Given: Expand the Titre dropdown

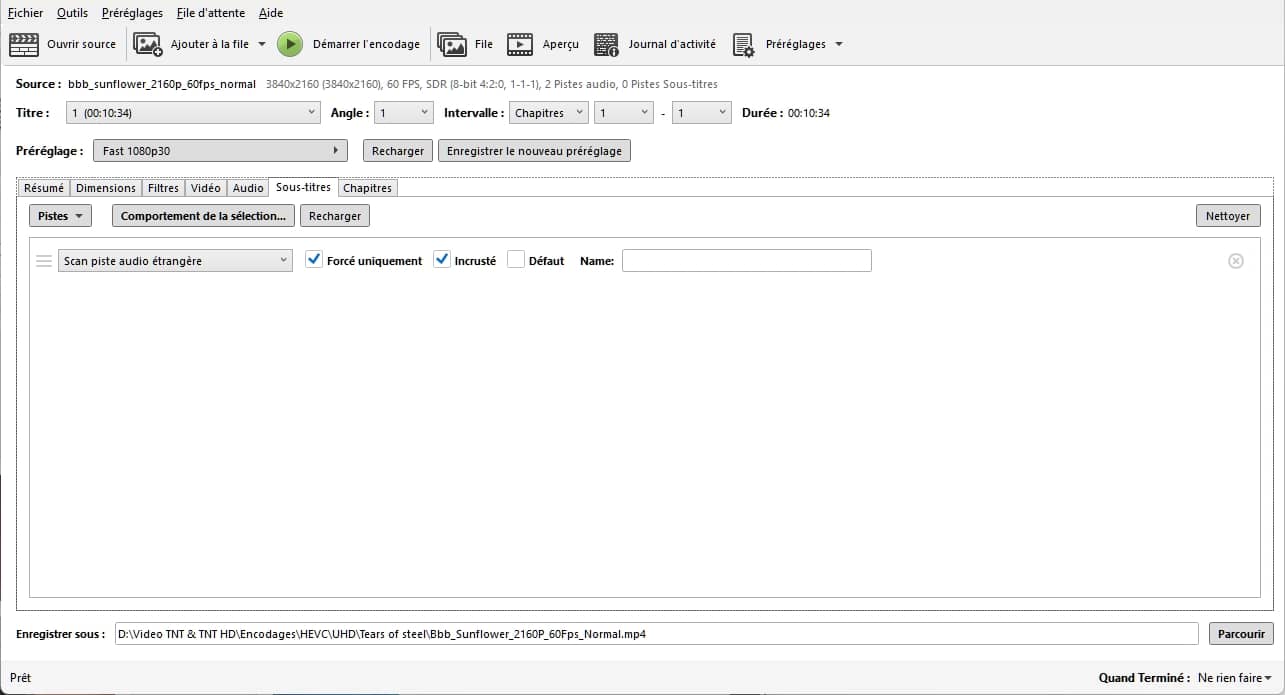Looking at the screenshot, I should pos(193,113).
